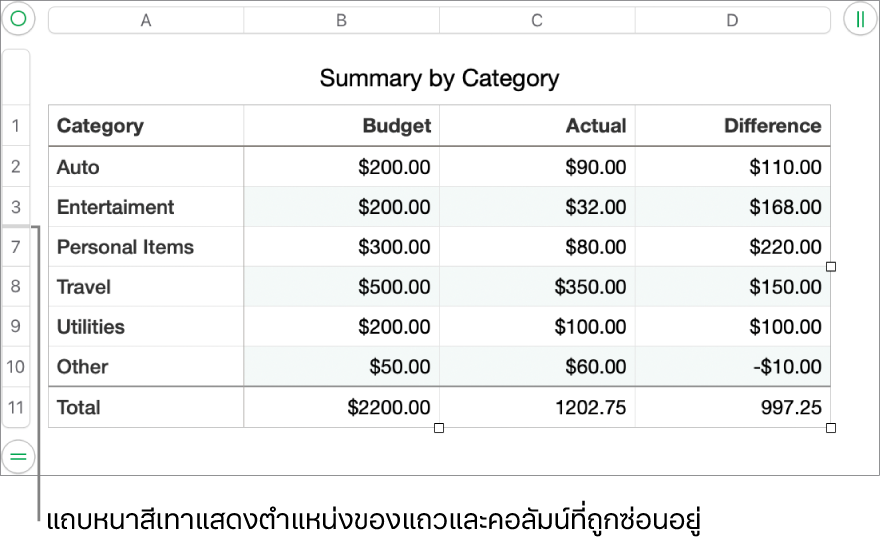The width and height of the screenshot is (880, 548).
Task: Select row 11 header
Action: click(x=16, y=407)
